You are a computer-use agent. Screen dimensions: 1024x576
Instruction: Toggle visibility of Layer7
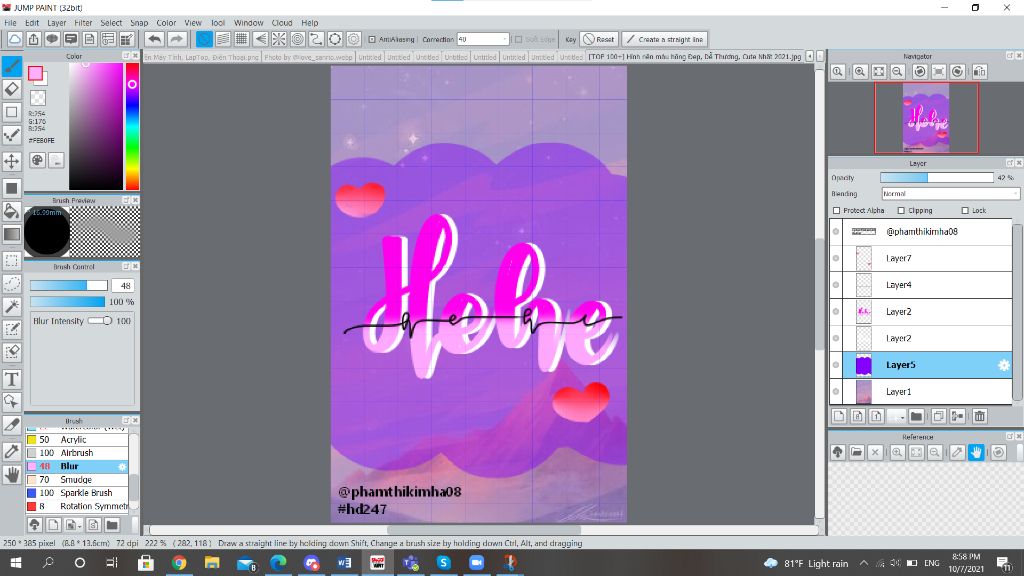point(836,259)
